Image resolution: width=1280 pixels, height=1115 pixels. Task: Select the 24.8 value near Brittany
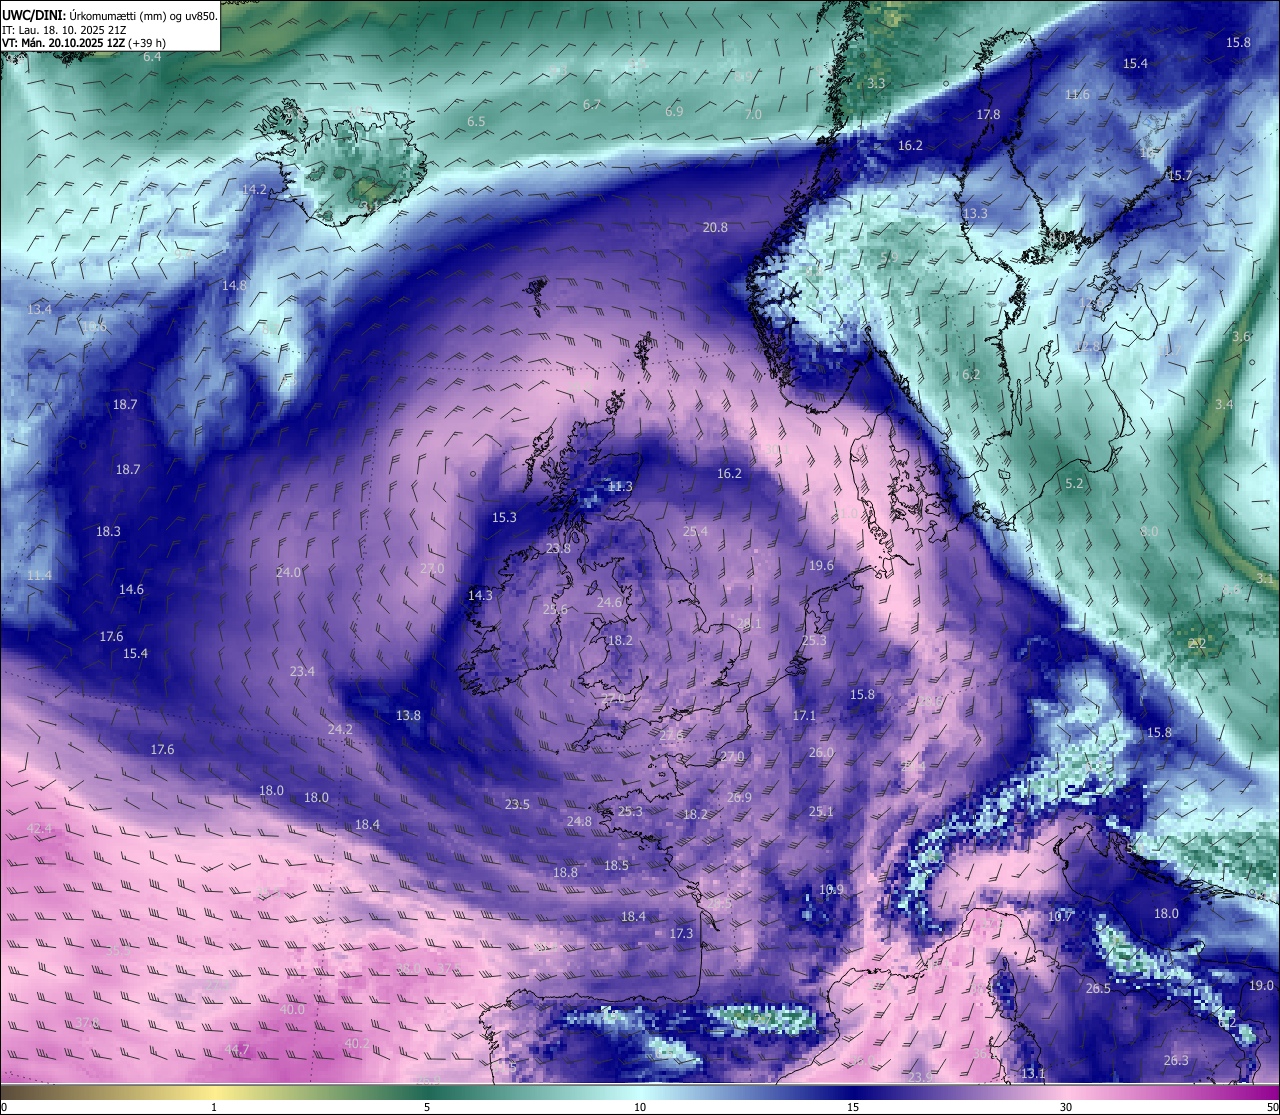coord(579,821)
